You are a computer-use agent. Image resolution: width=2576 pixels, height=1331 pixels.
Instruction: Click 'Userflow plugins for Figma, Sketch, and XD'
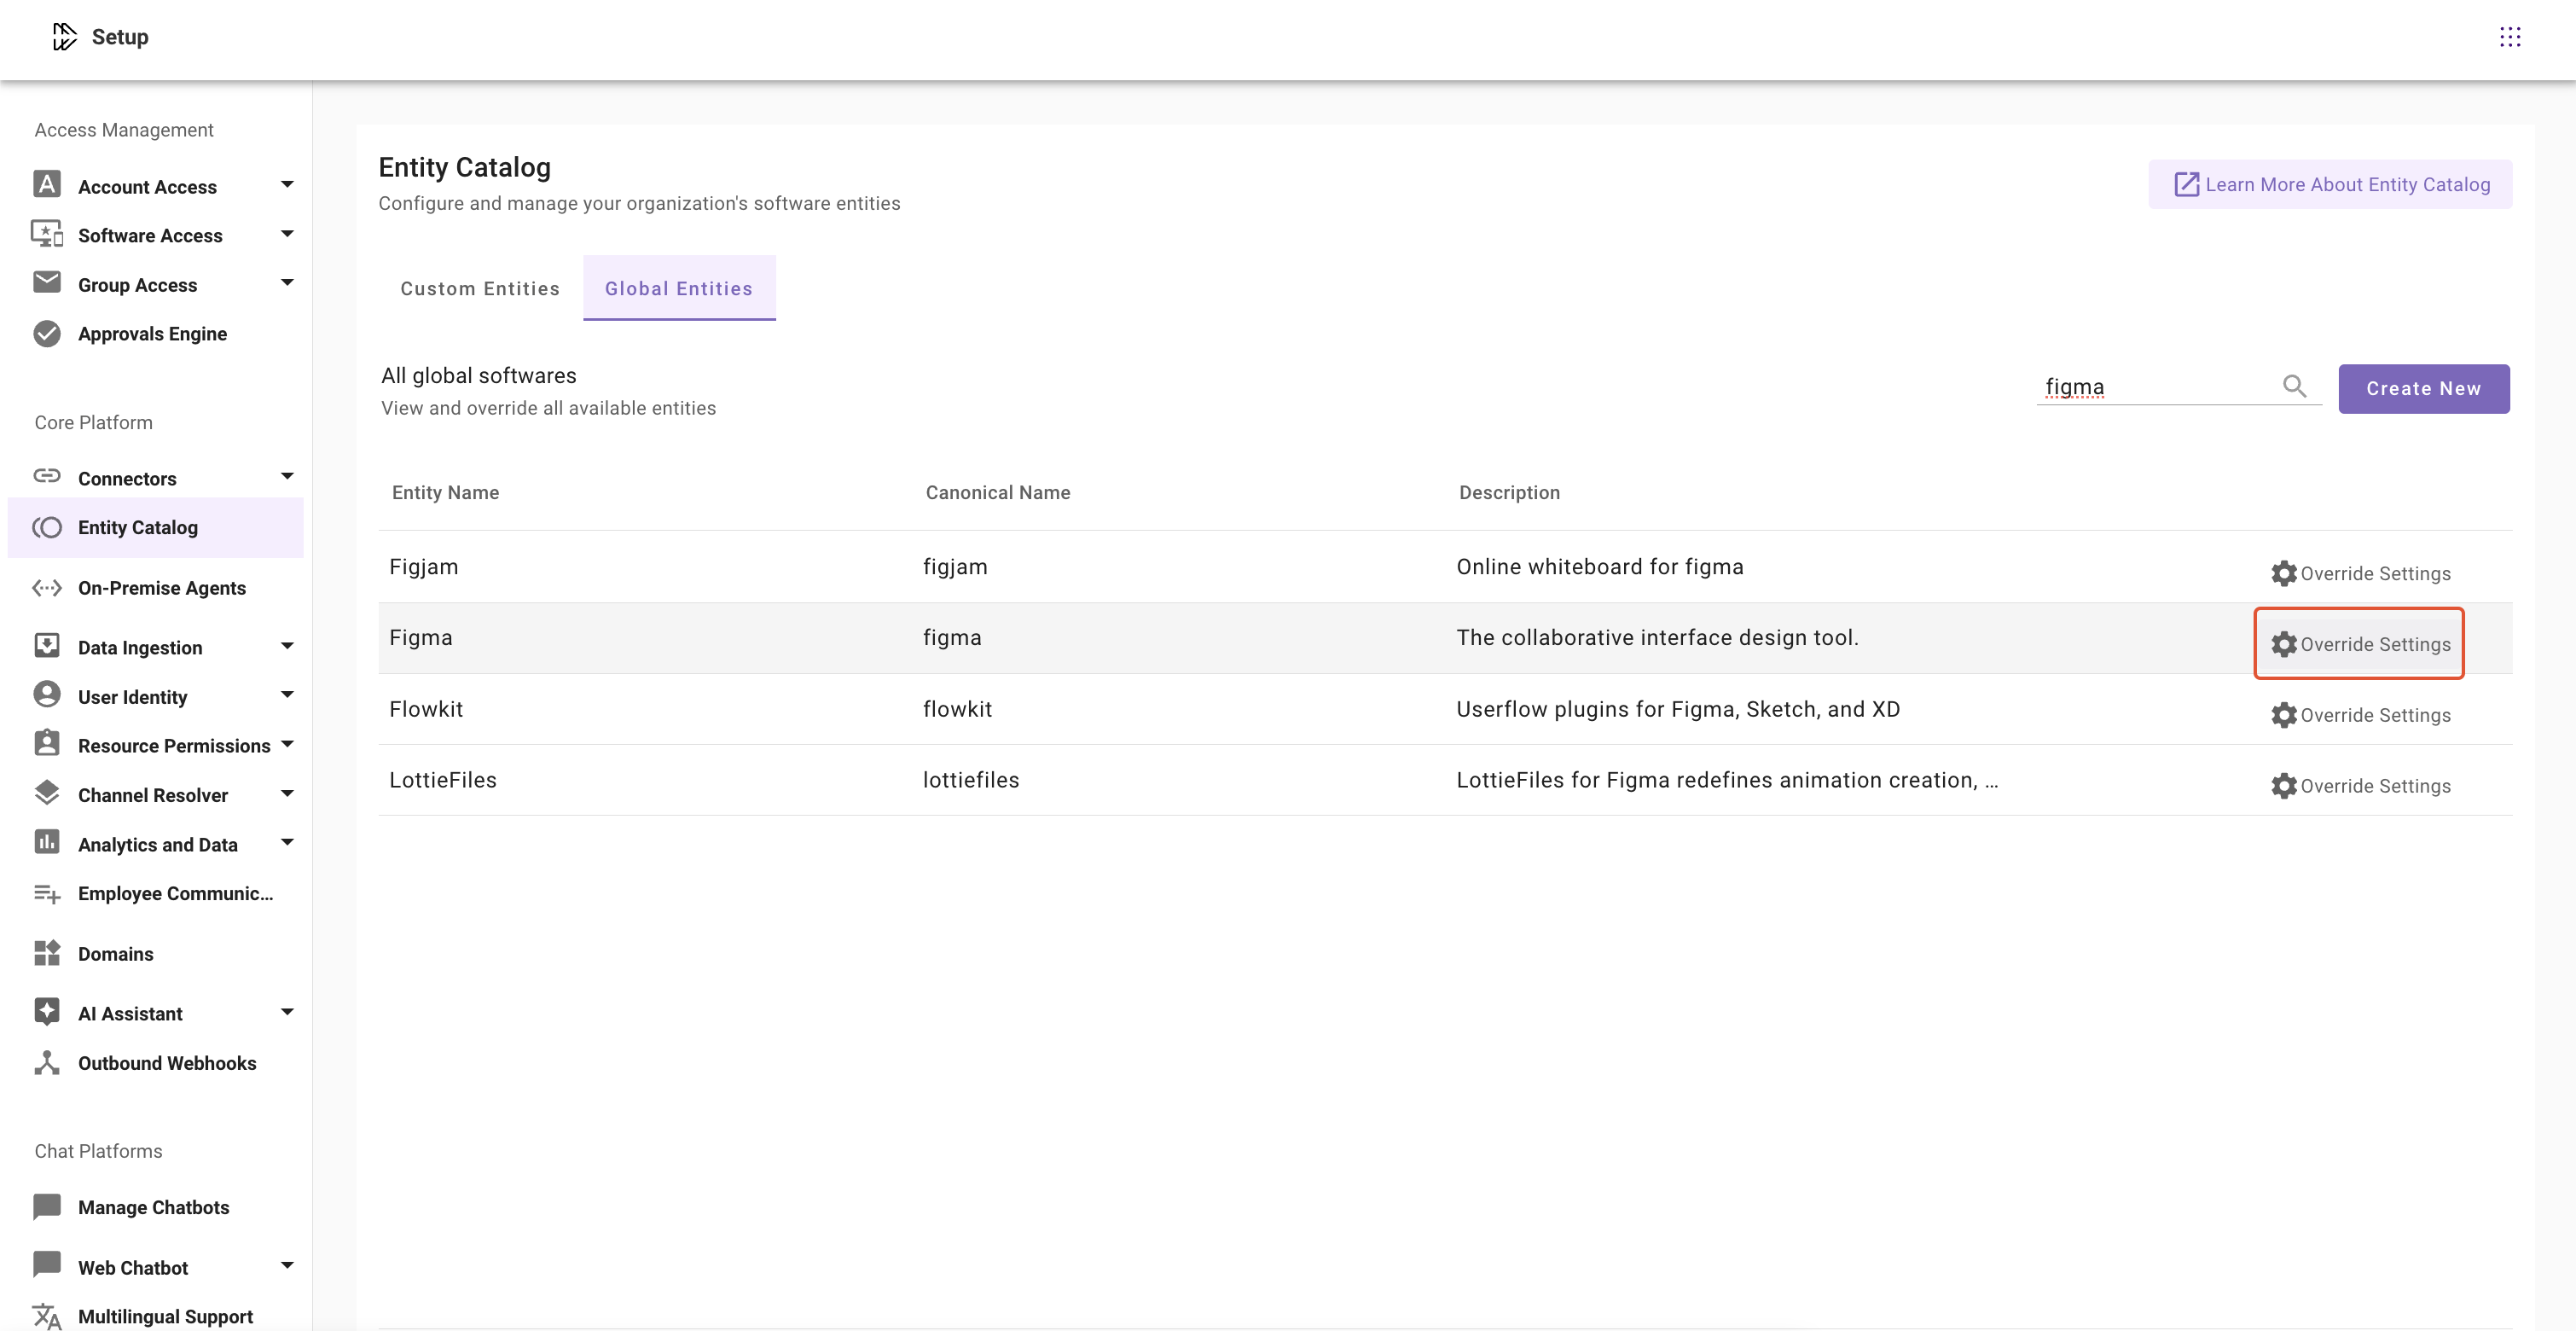[x=1678, y=709]
